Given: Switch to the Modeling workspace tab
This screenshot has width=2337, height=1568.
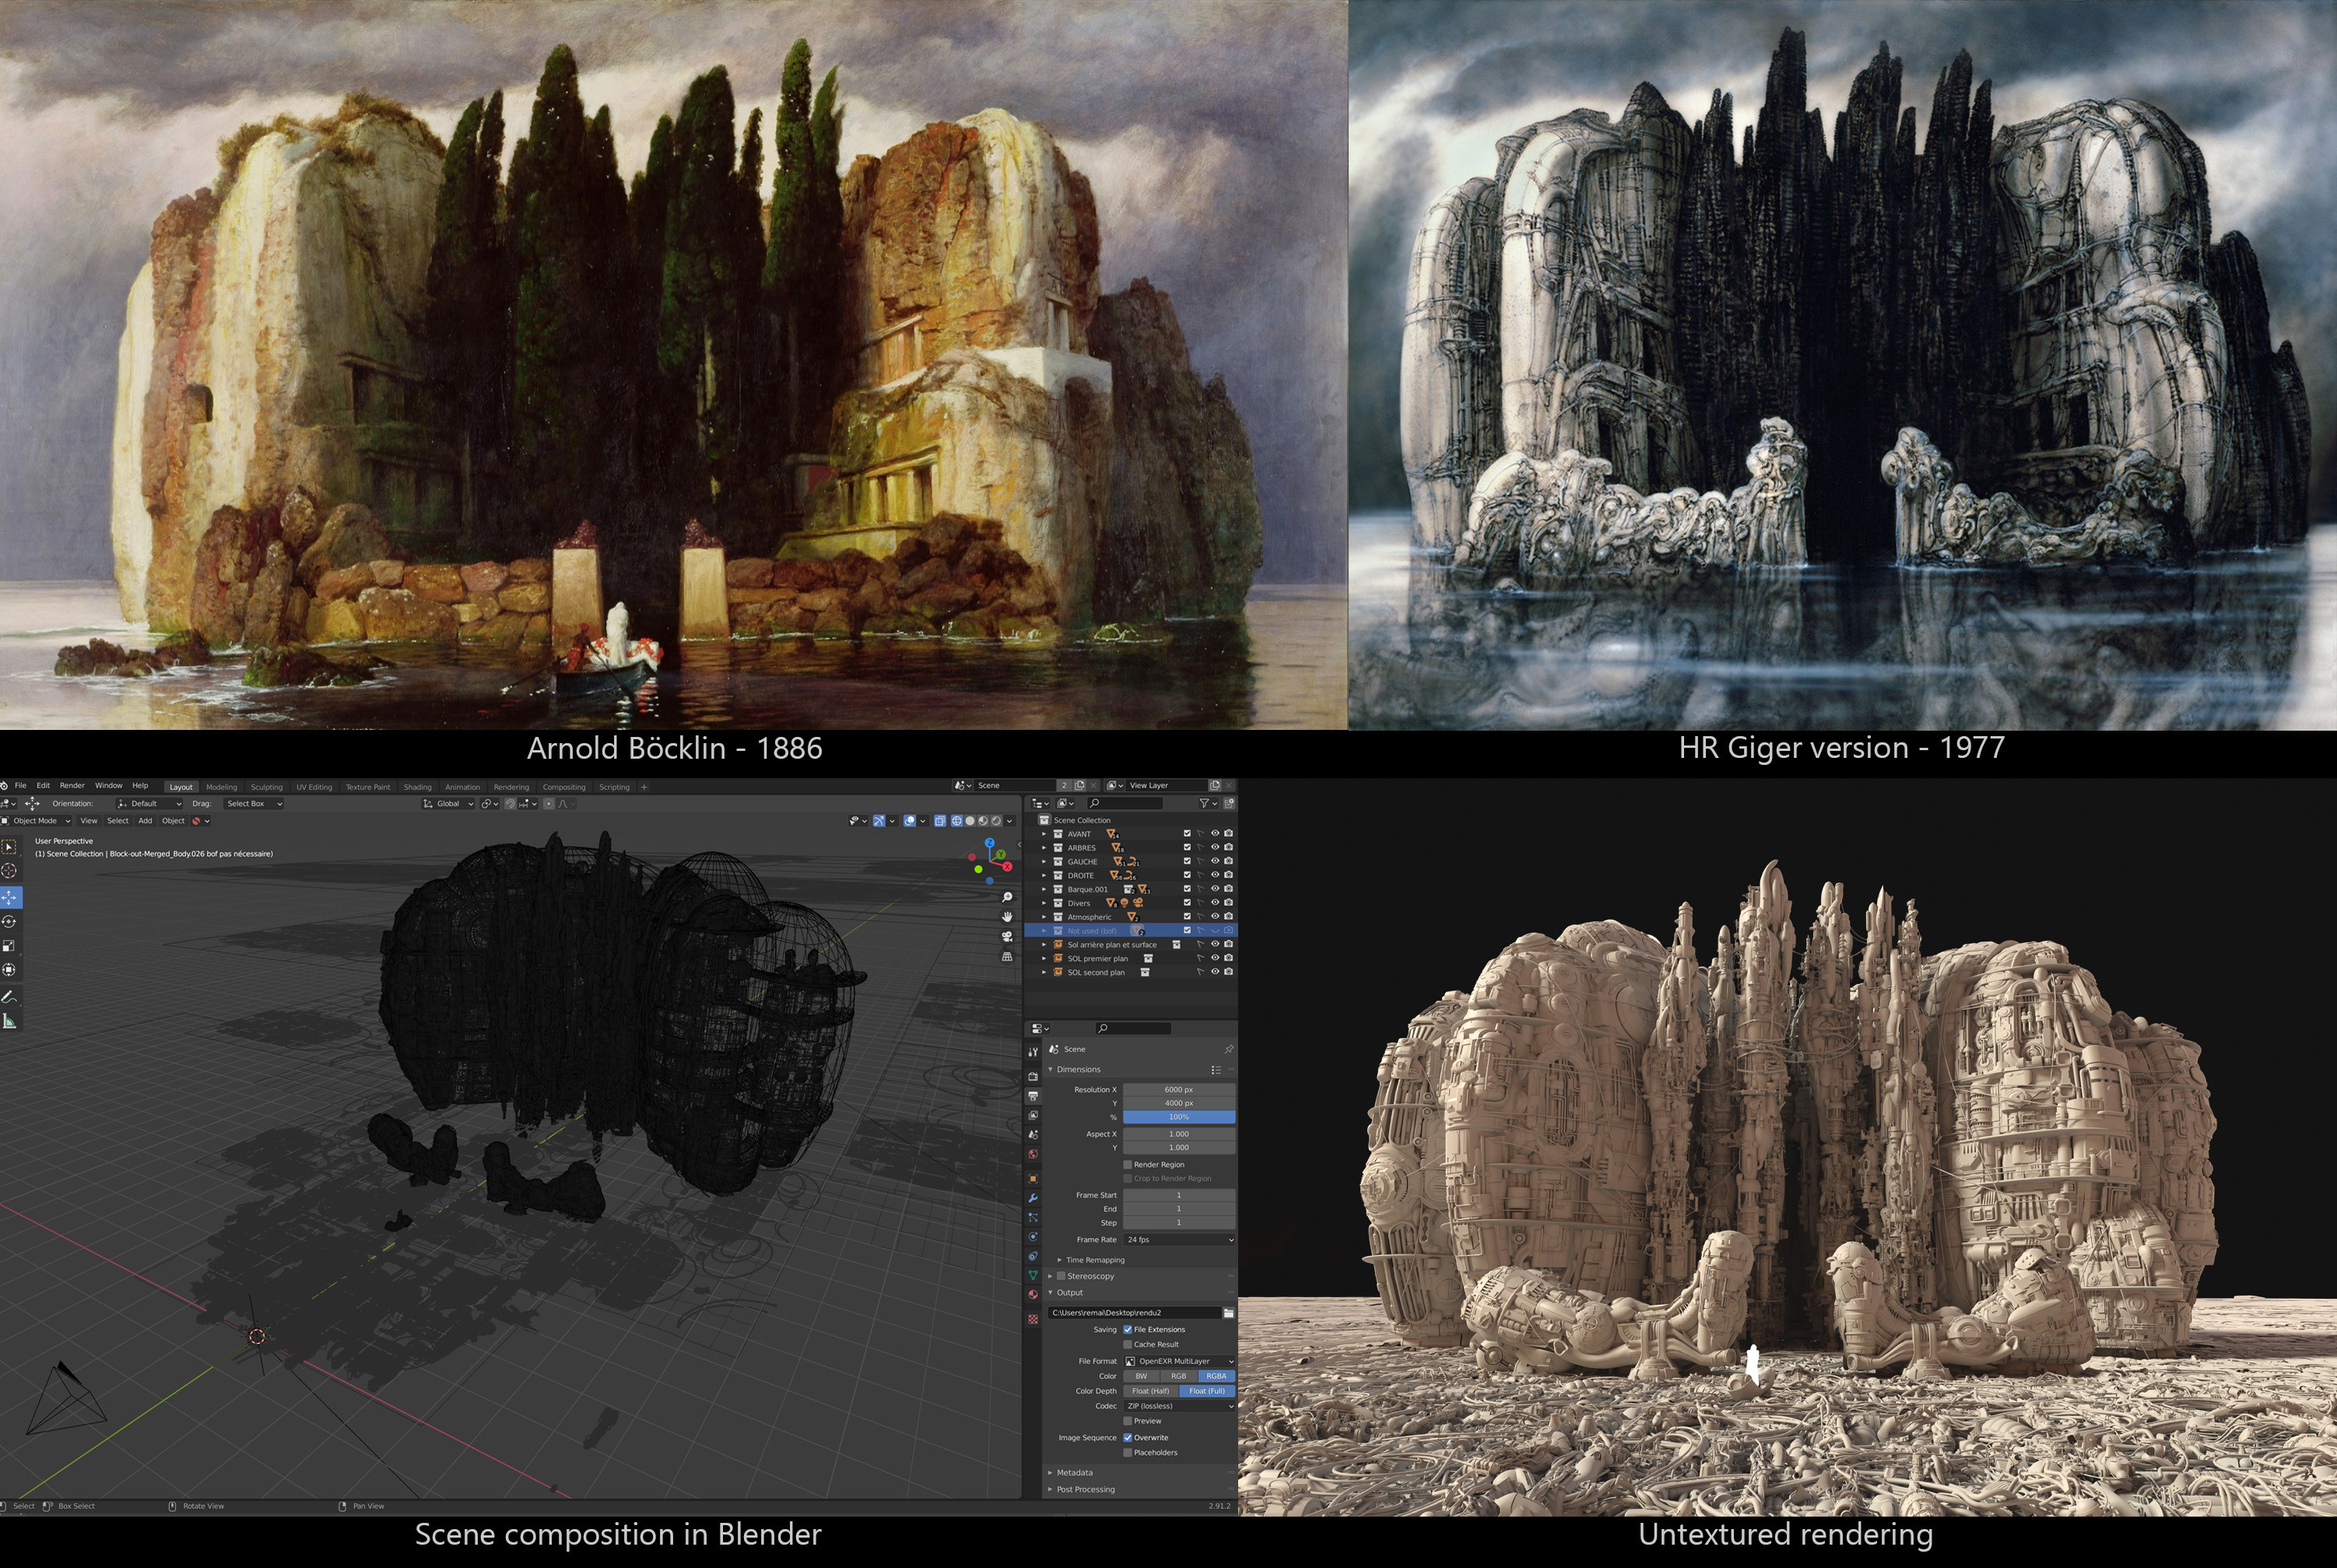Looking at the screenshot, I should (221, 787).
